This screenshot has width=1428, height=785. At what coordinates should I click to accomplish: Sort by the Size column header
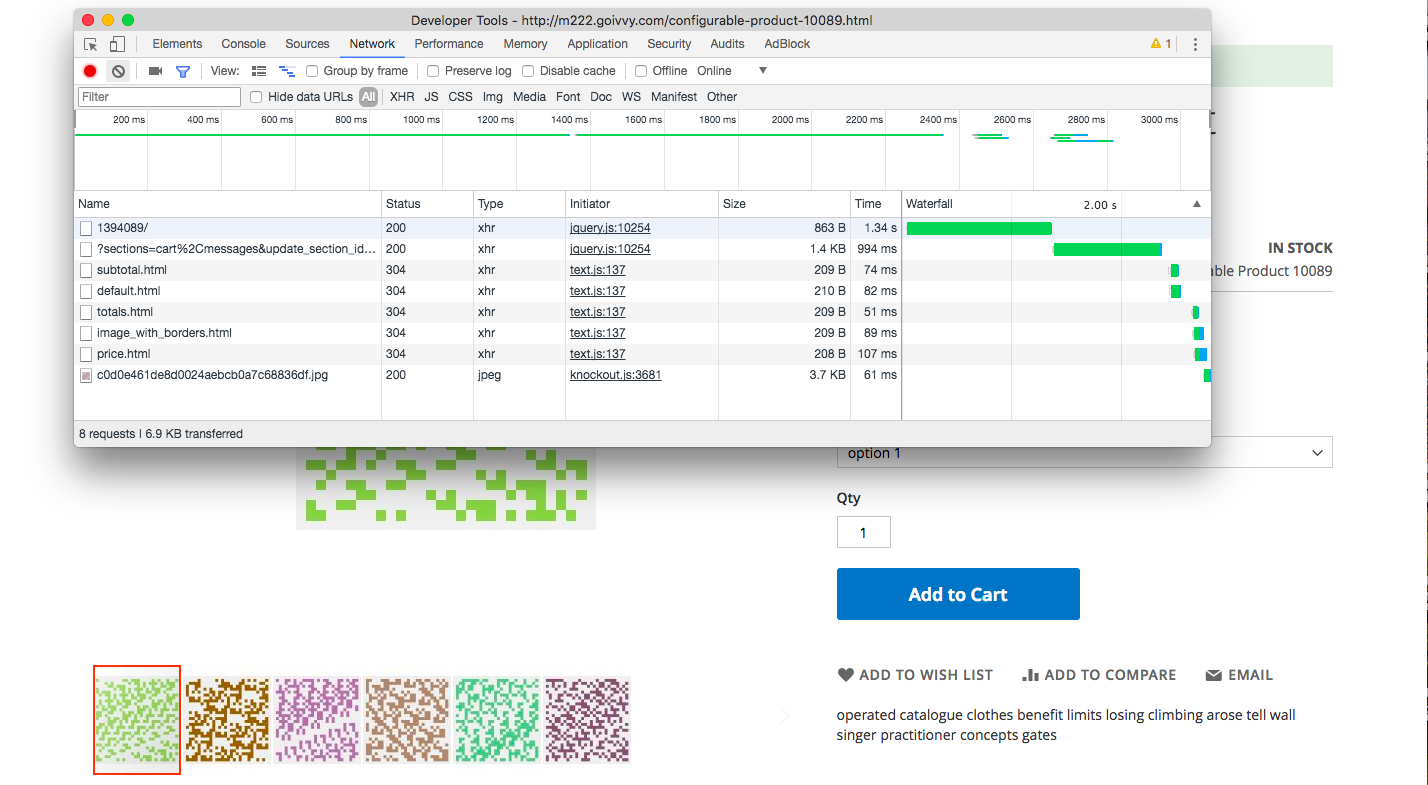(x=784, y=204)
